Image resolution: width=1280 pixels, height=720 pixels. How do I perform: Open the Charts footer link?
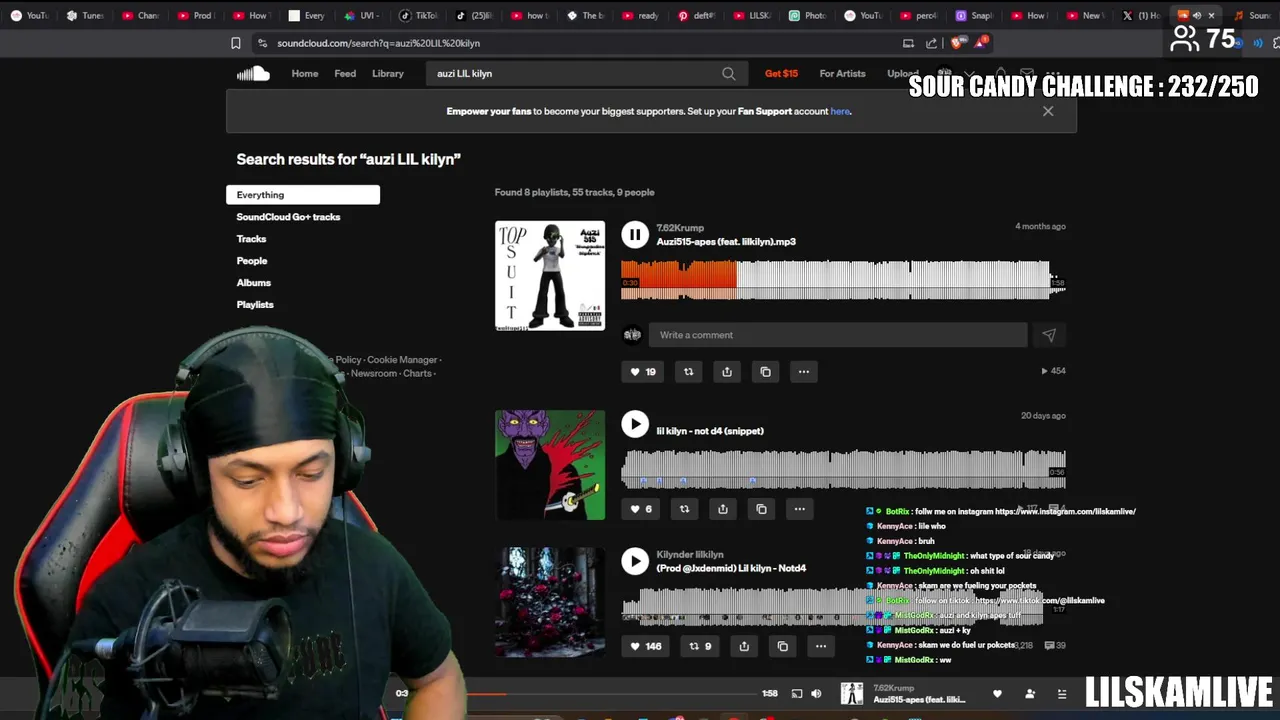click(x=418, y=374)
